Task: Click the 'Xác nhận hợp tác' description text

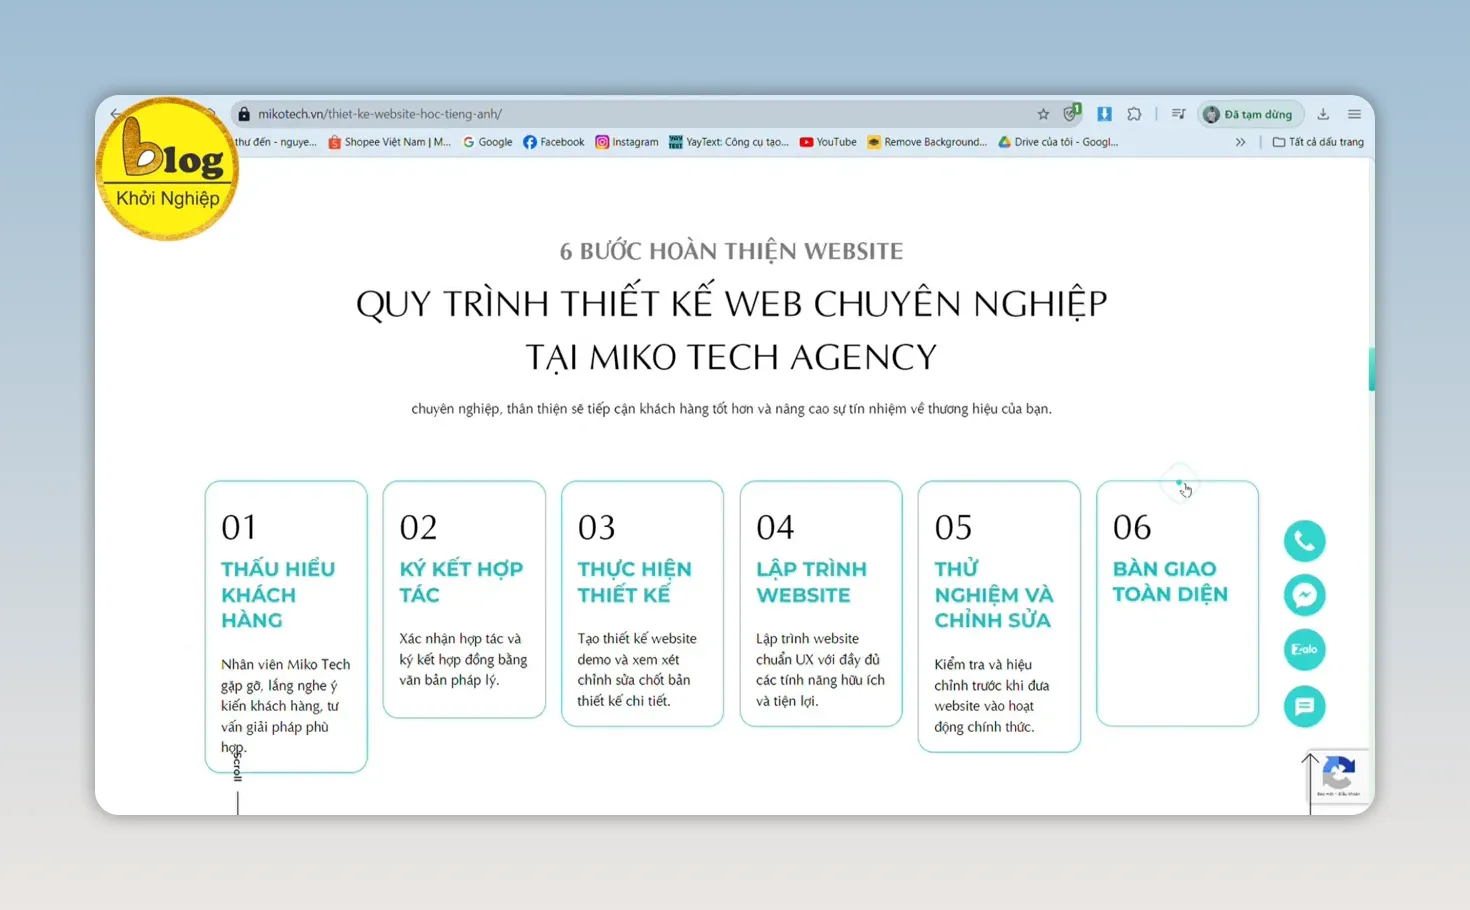Action: [463, 659]
